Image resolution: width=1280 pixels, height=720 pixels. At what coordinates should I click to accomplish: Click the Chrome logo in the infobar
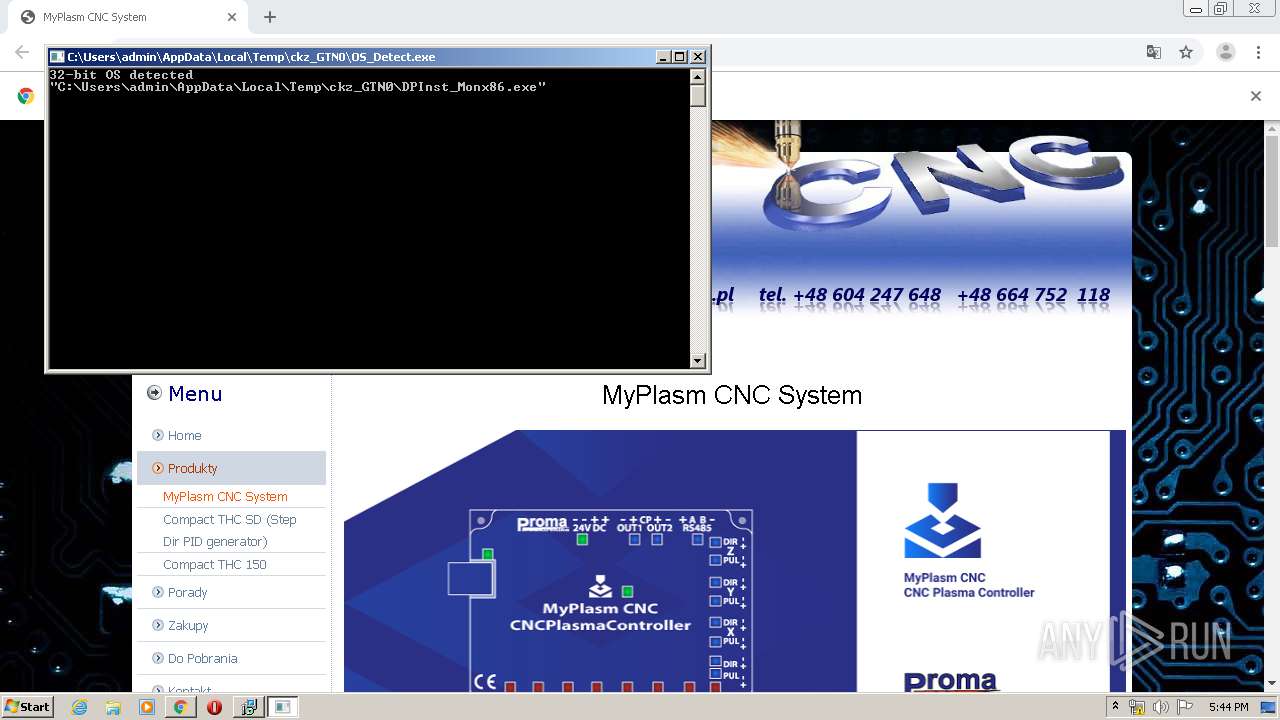coord(26,96)
